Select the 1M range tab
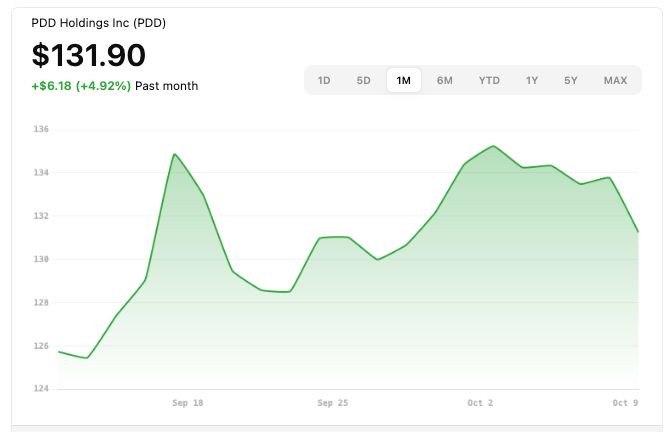The height and width of the screenshot is (432, 670). (x=404, y=80)
